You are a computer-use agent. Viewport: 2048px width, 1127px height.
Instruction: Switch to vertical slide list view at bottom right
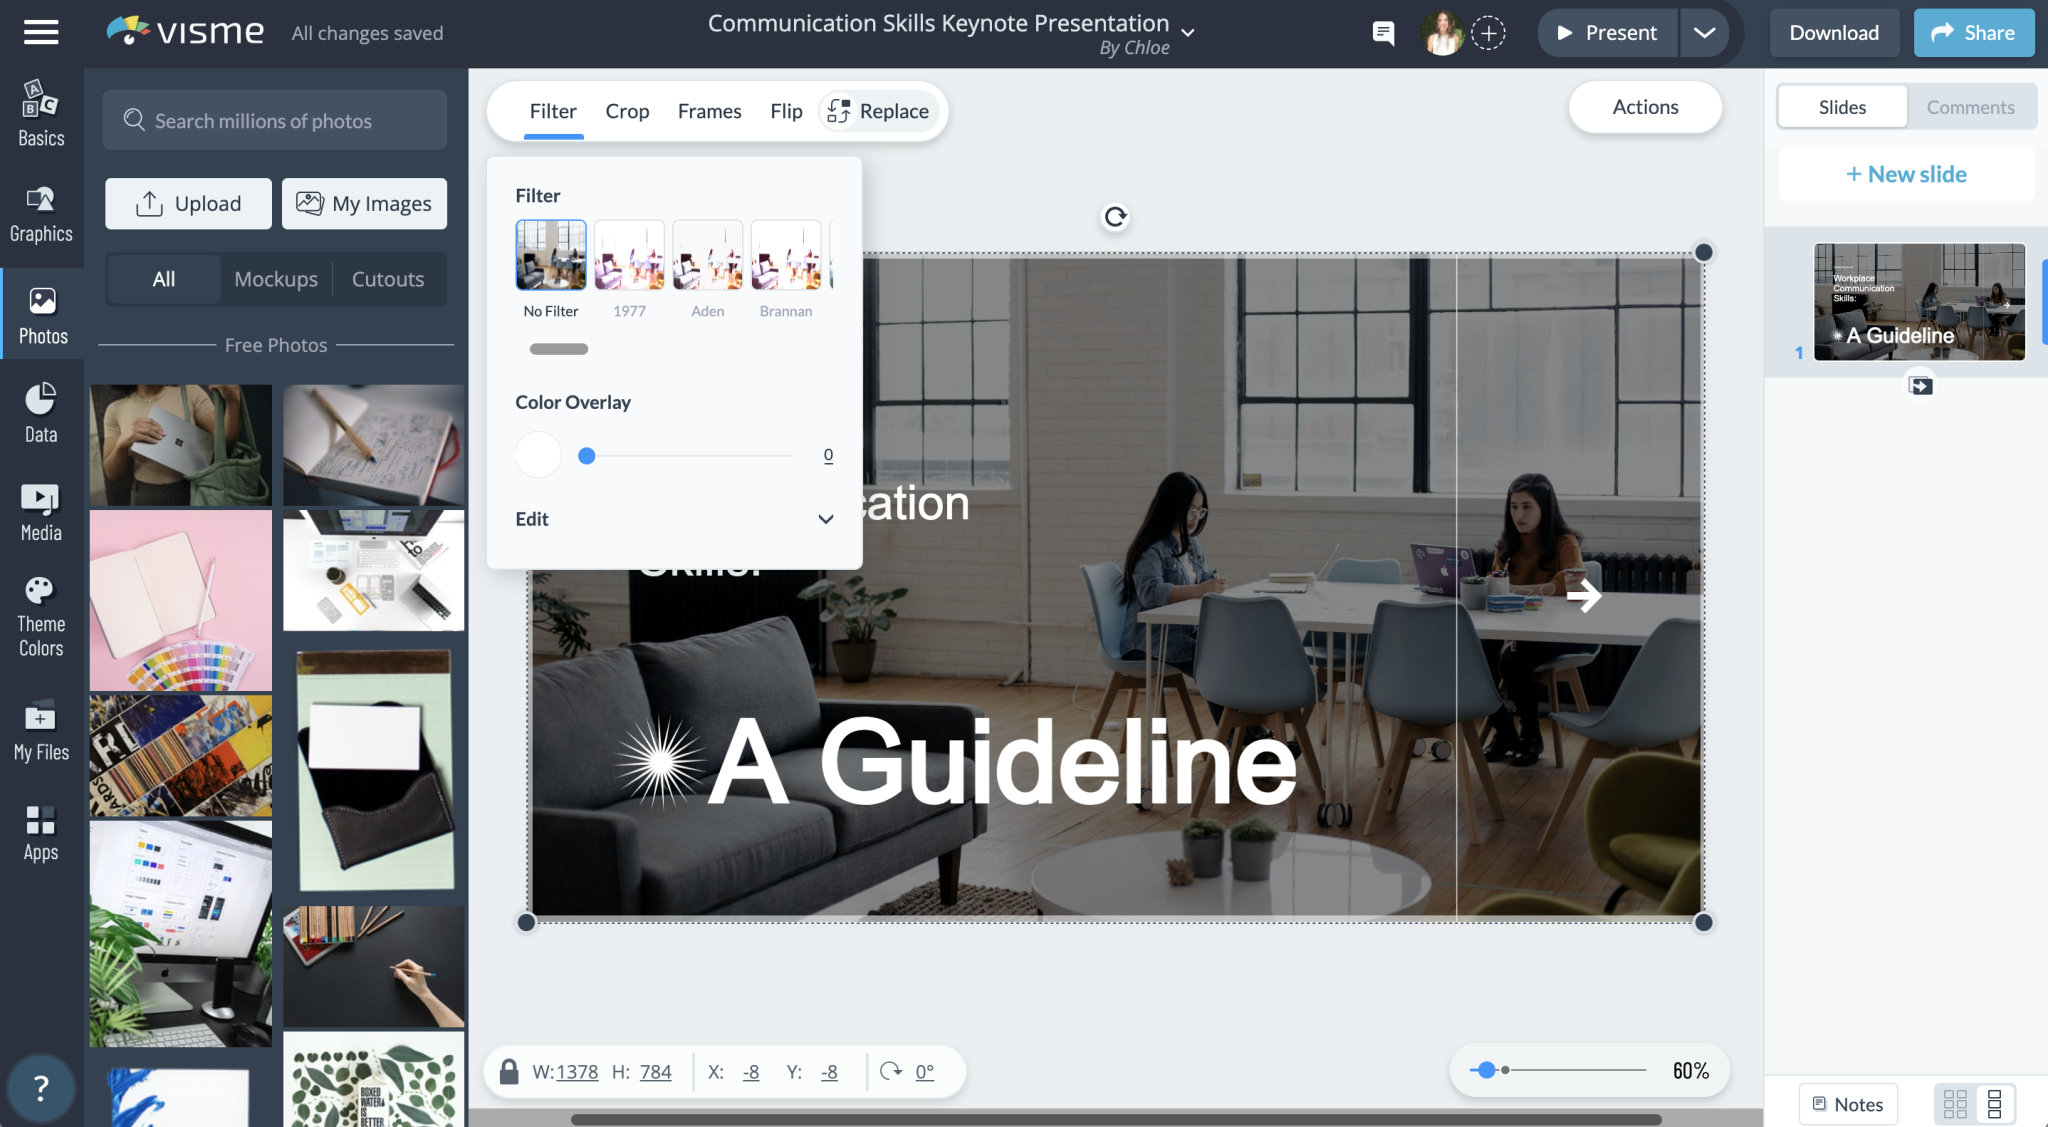coord(1996,1103)
